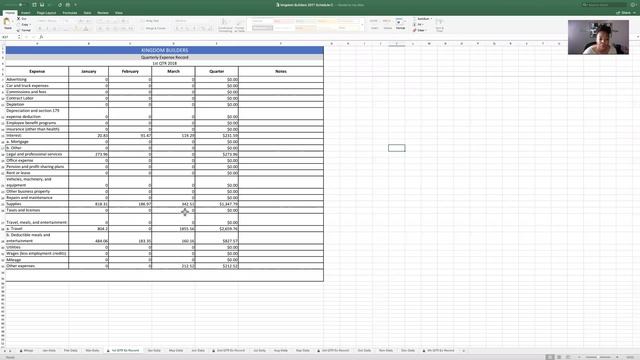The image size is (640, 360).
Task: Click the Fill button in editing group
Action: pyautogui.click(x=418, y=24)
